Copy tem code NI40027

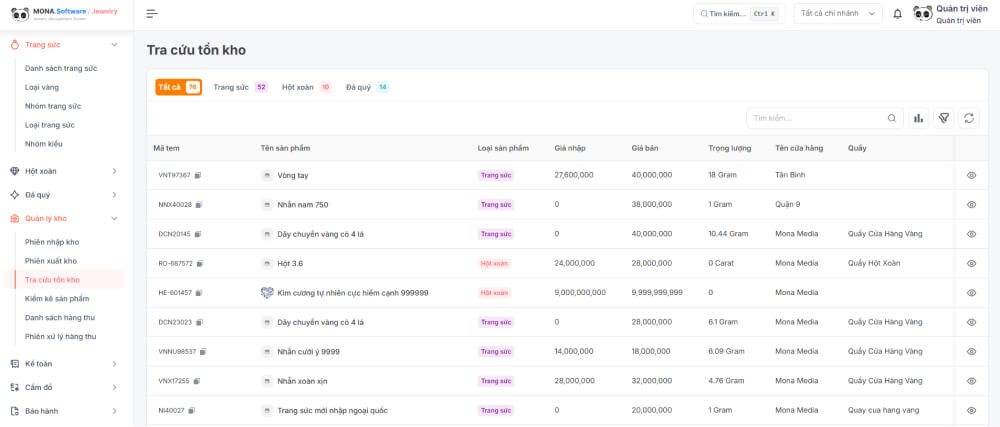[191, 410]
